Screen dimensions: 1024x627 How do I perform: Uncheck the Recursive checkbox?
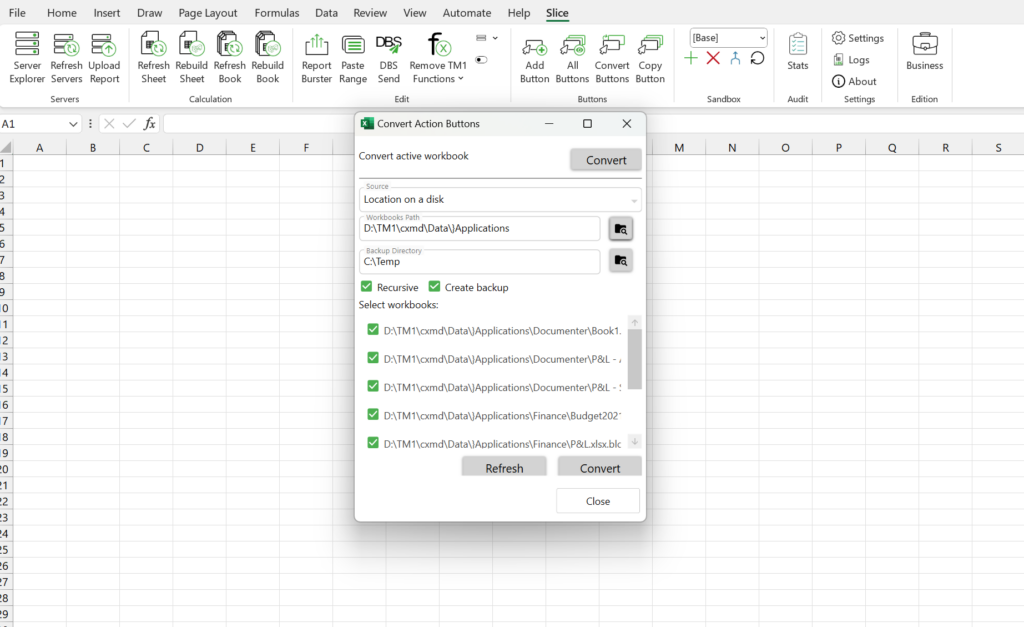tap(367, 287)
